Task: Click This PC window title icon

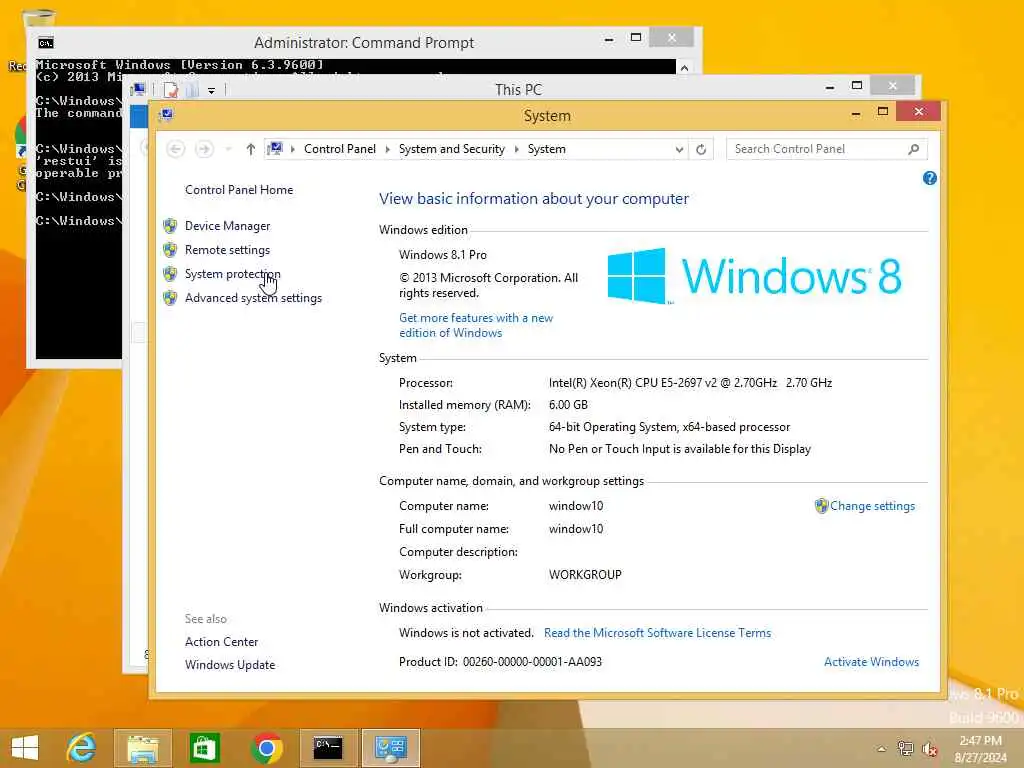Action: click(x=138, y=89)
